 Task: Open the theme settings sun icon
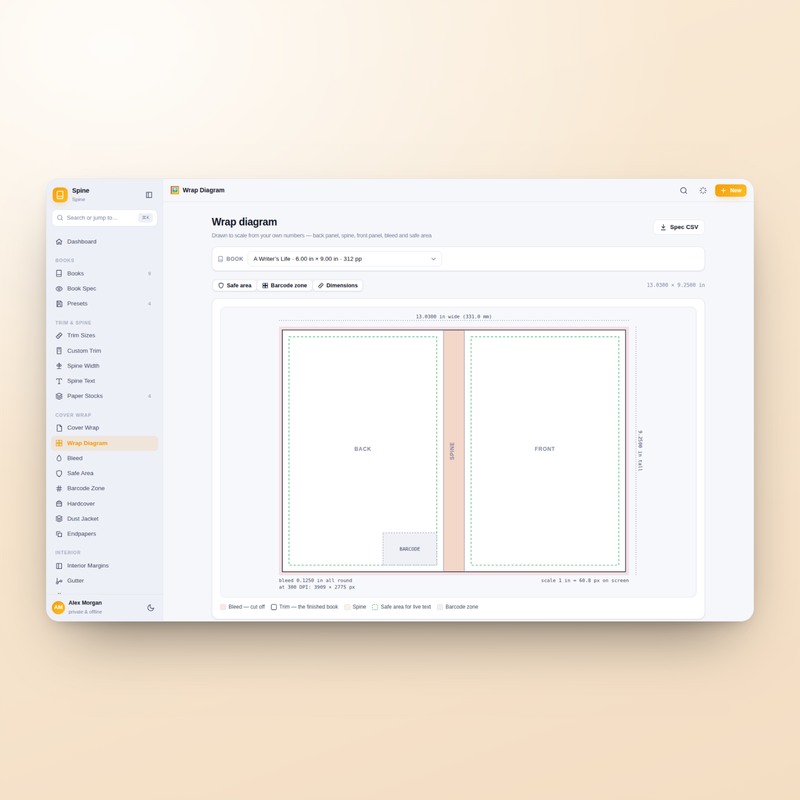tap(703, 190)
